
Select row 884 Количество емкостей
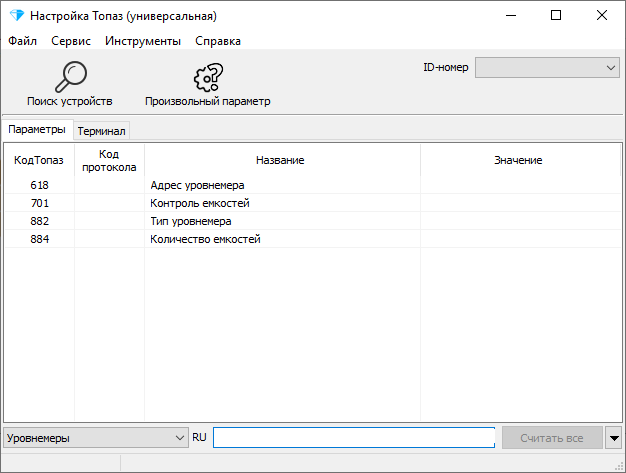(x=313, y=239)
